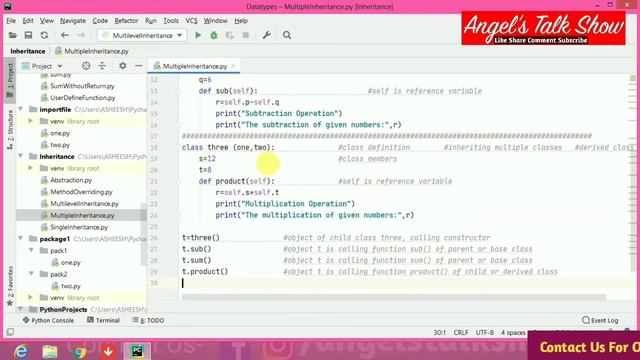The width and height of the screenshot is (640, 360).
Task: Click the Save All toolbar icon
Action: click(28, 36)
